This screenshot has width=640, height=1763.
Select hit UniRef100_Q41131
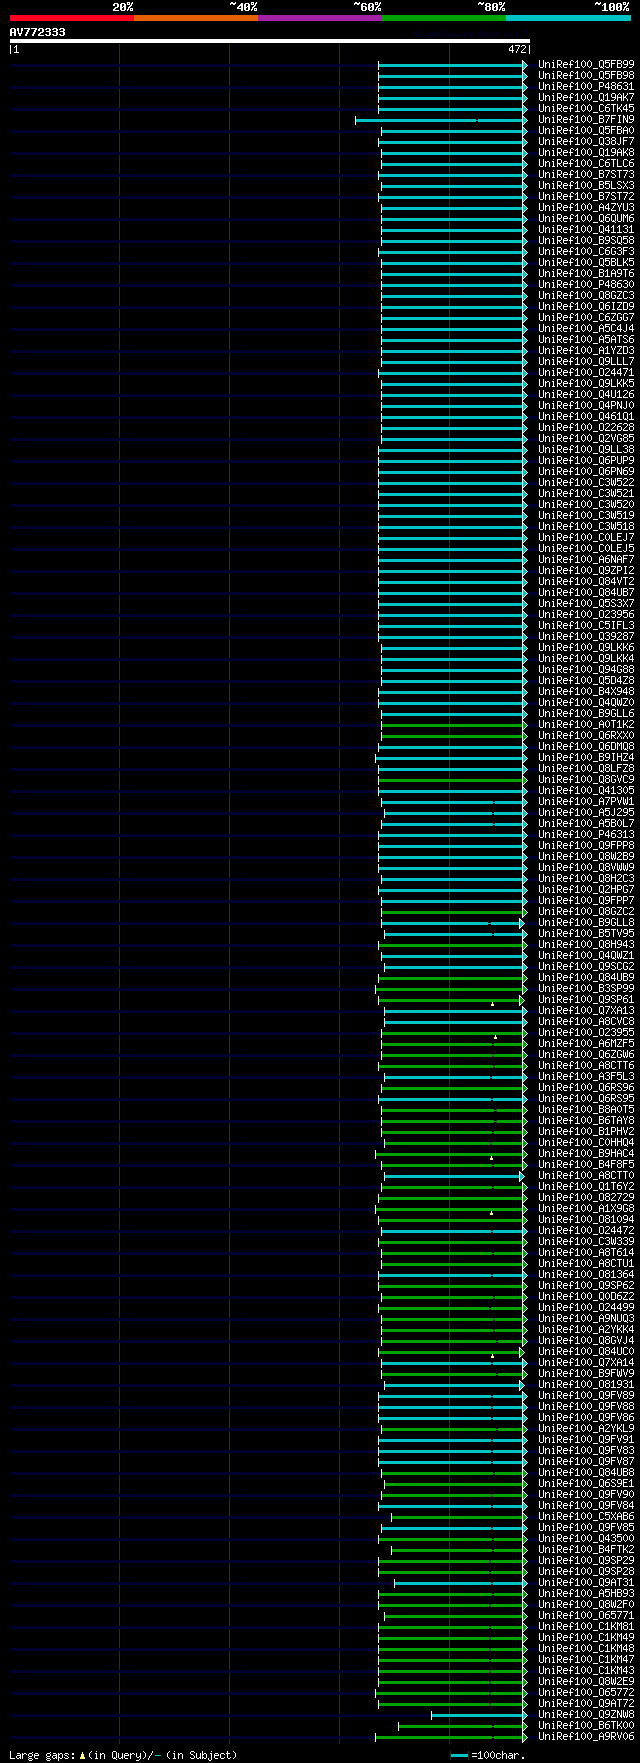point(586,229)
